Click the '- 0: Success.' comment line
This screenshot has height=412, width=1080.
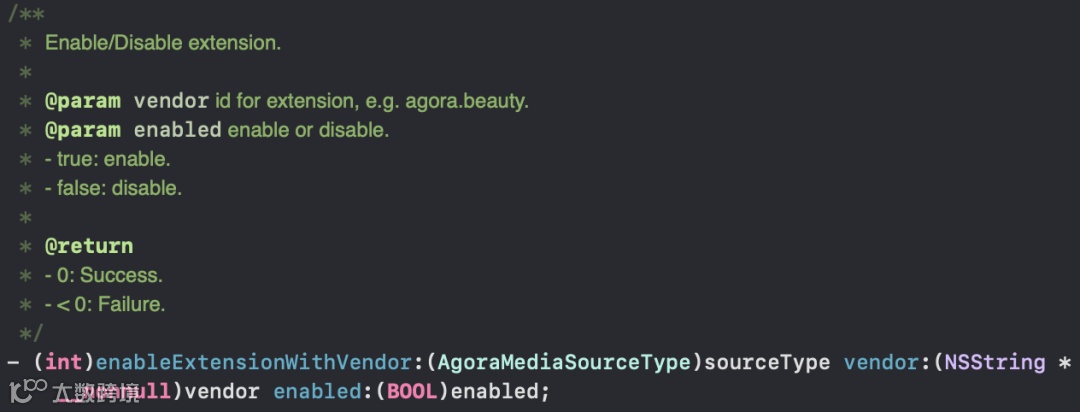(x=104, y=275)
